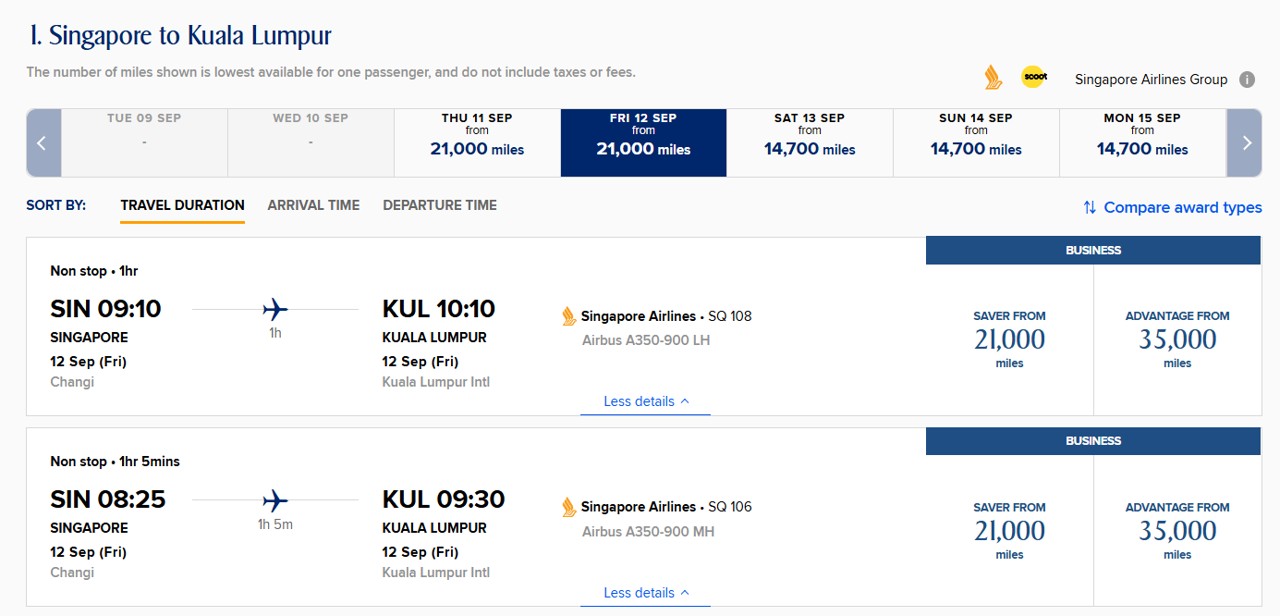Click airline logo beside SQ 106
Viewport: 1280px width, 616px height.
[x=569, y=508]
